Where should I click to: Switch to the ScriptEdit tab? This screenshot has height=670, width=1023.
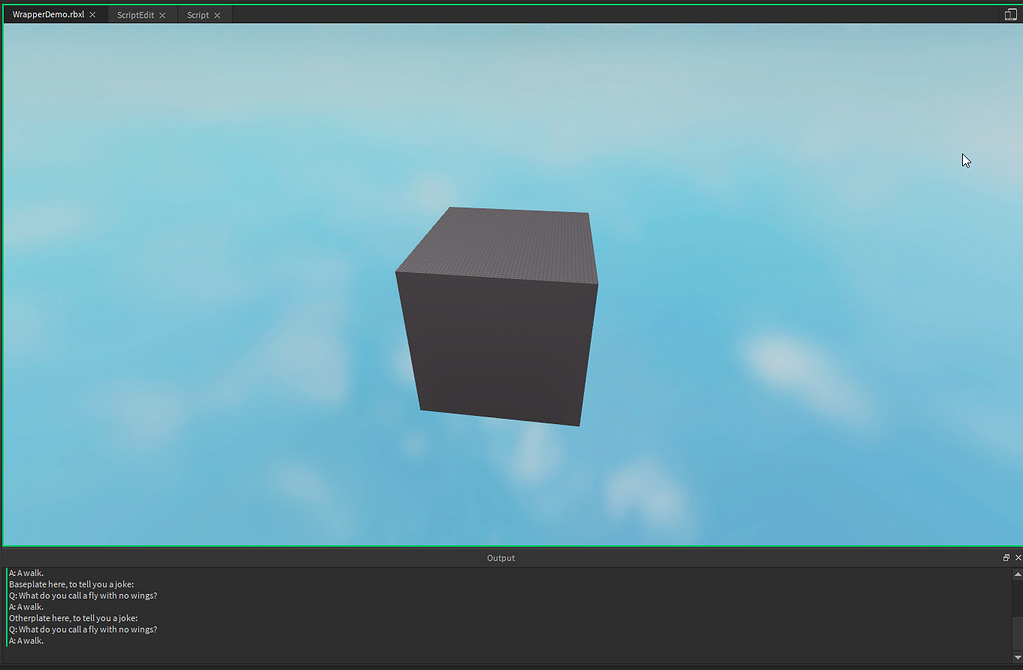[135, 14]
